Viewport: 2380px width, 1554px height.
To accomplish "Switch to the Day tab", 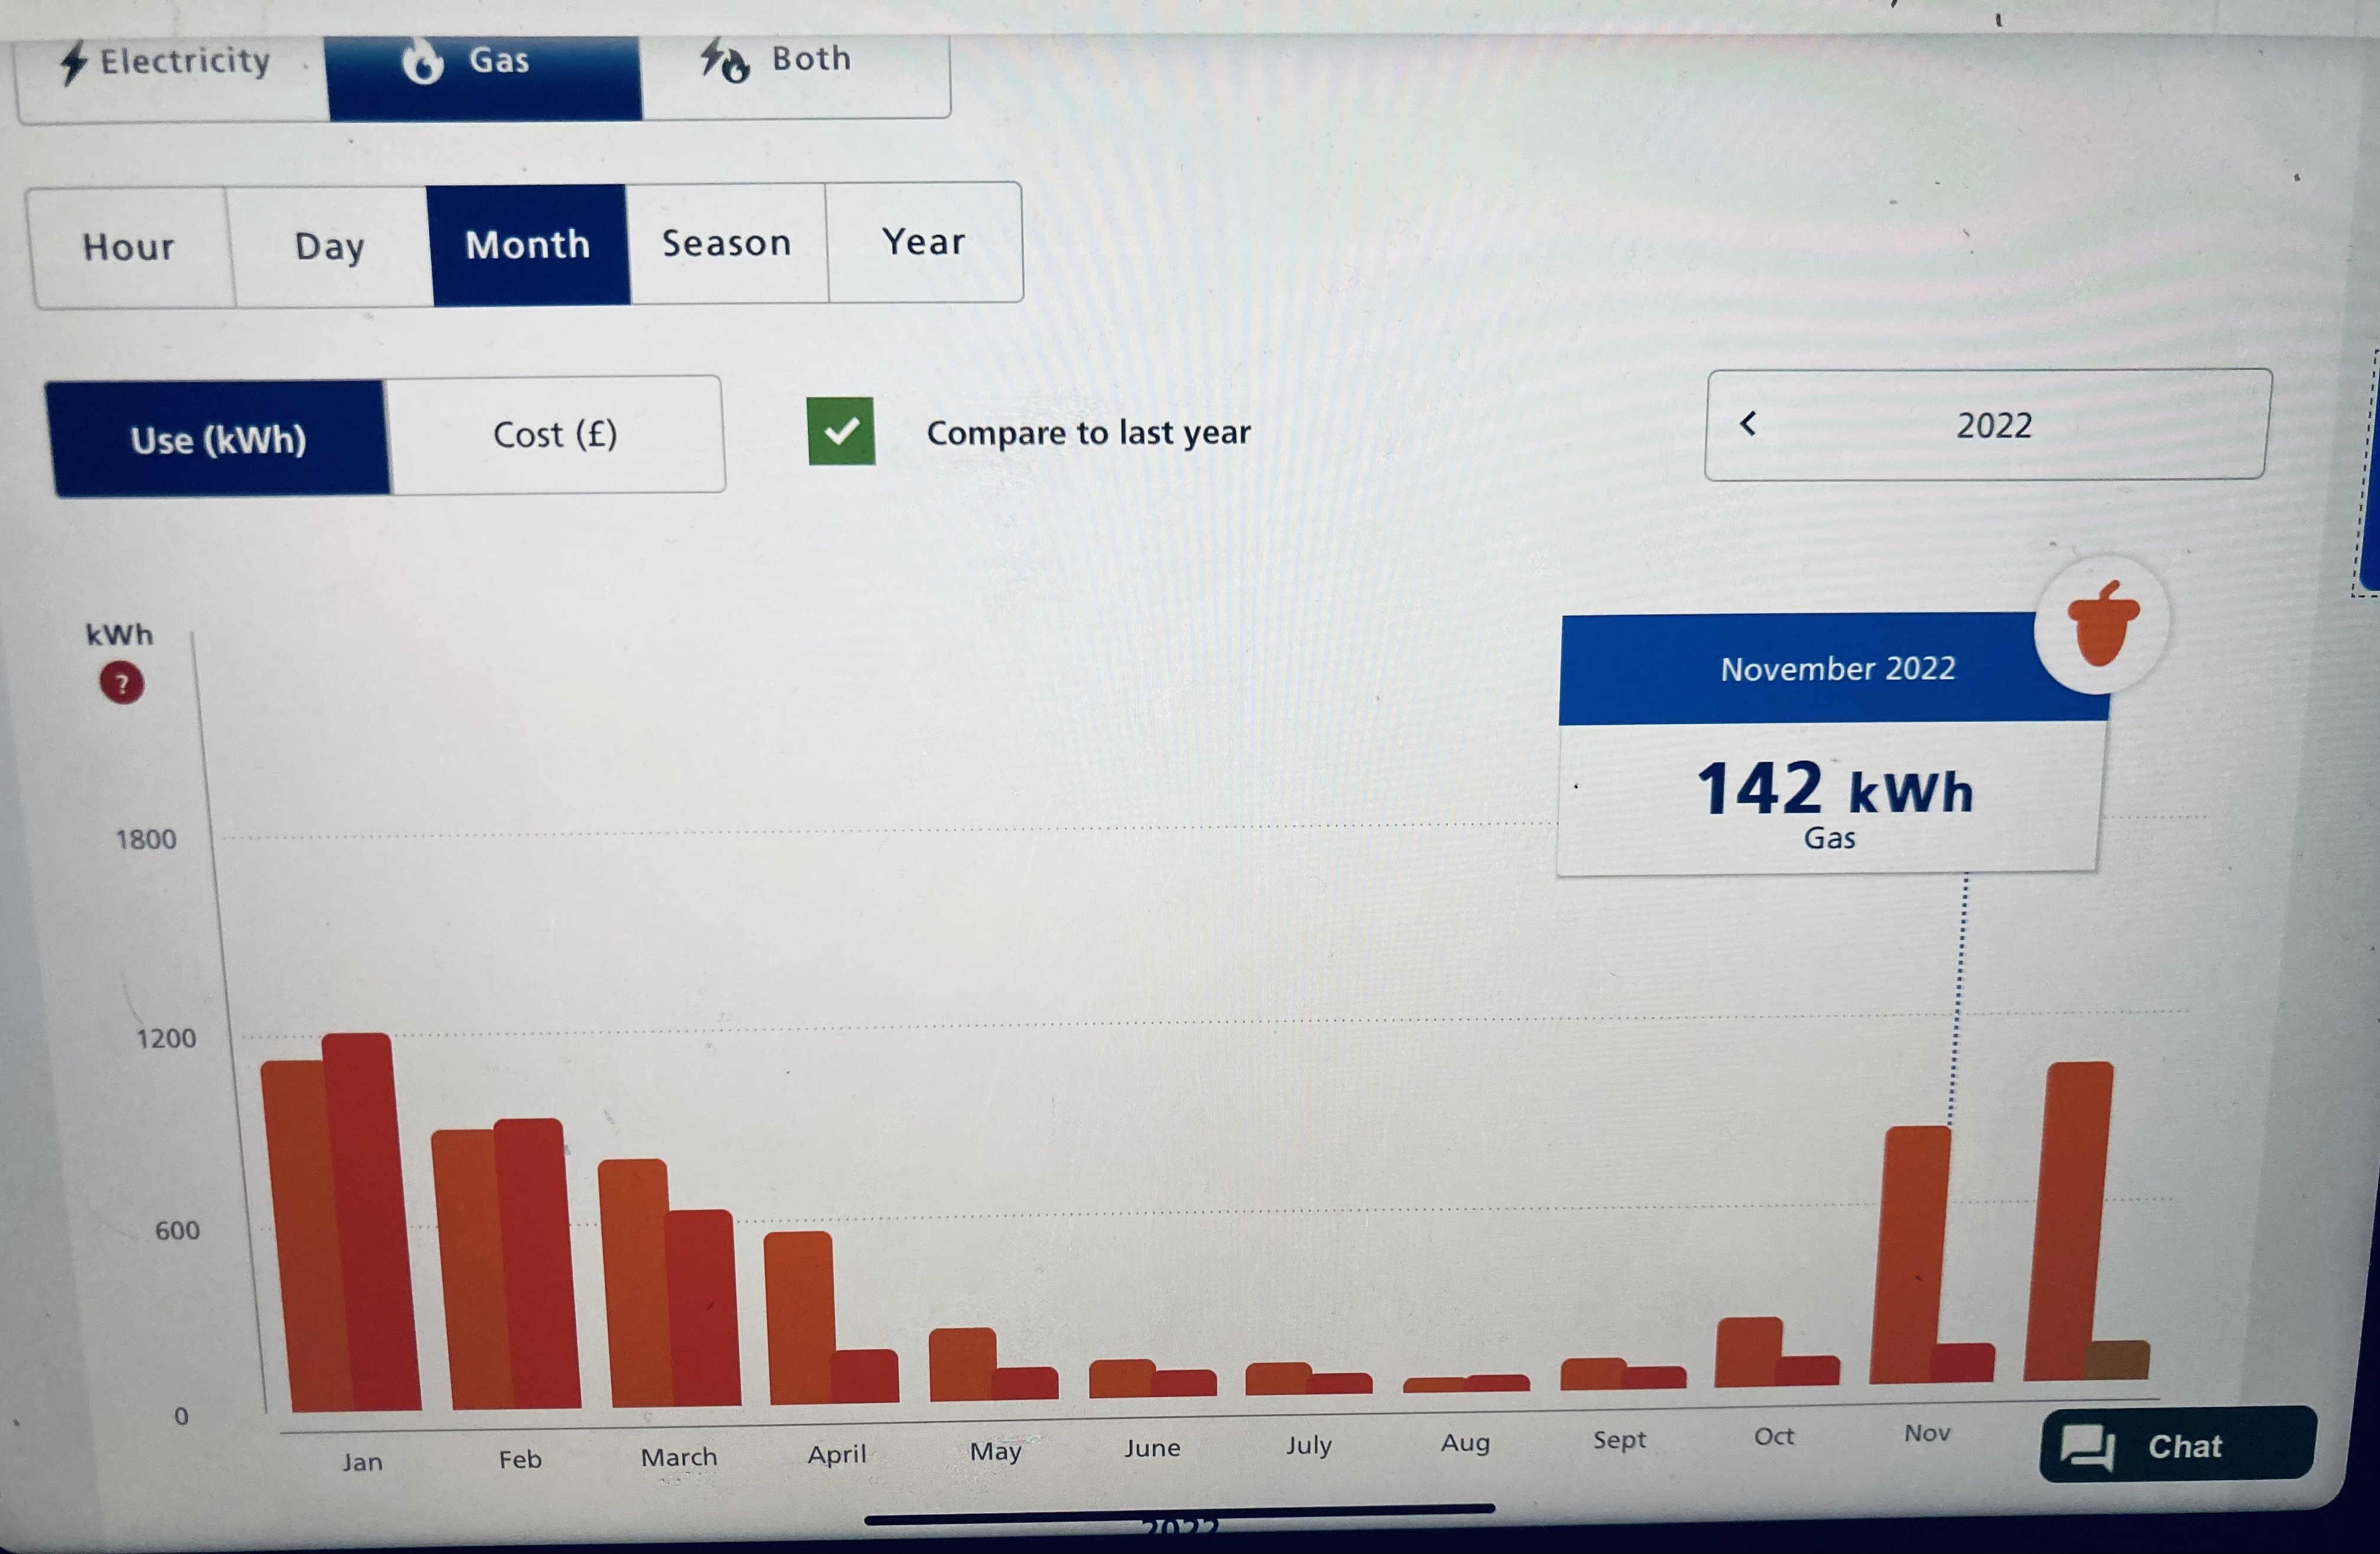I will coord(329,246).
